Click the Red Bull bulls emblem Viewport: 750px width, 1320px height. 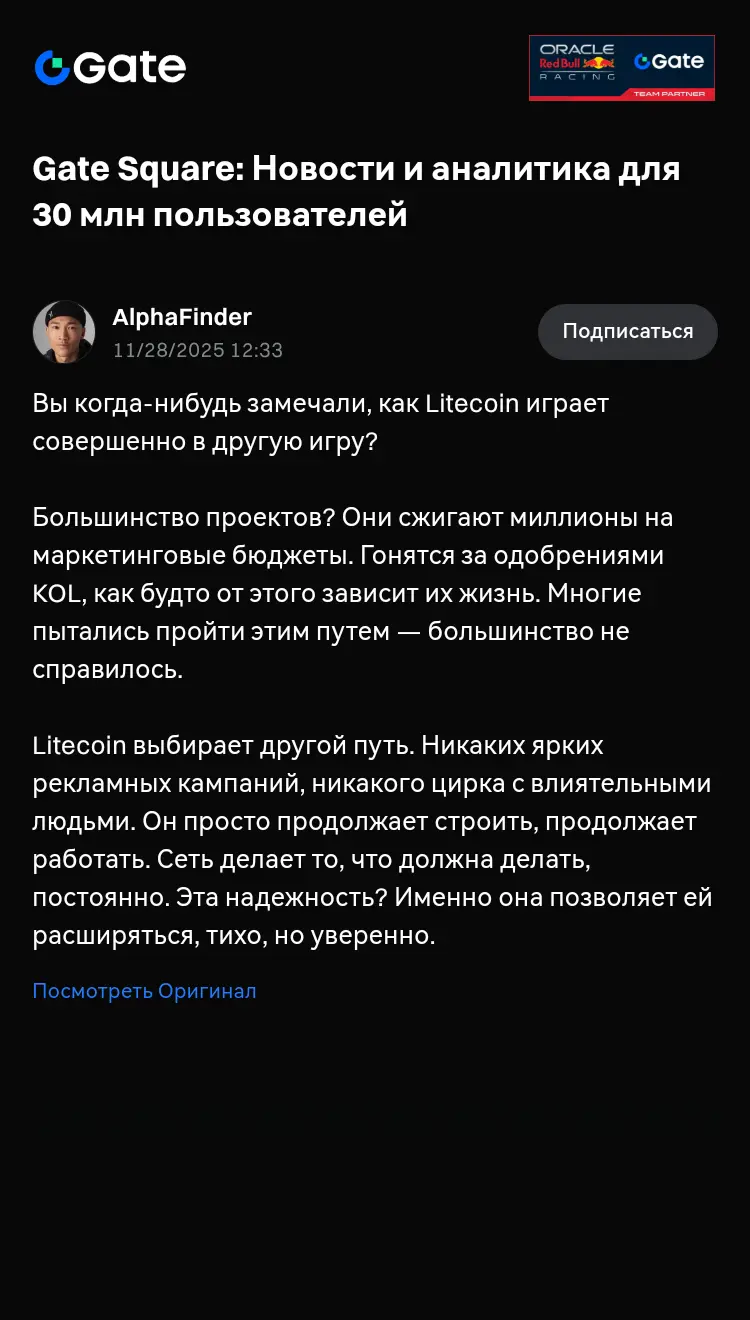coord(599,63)
